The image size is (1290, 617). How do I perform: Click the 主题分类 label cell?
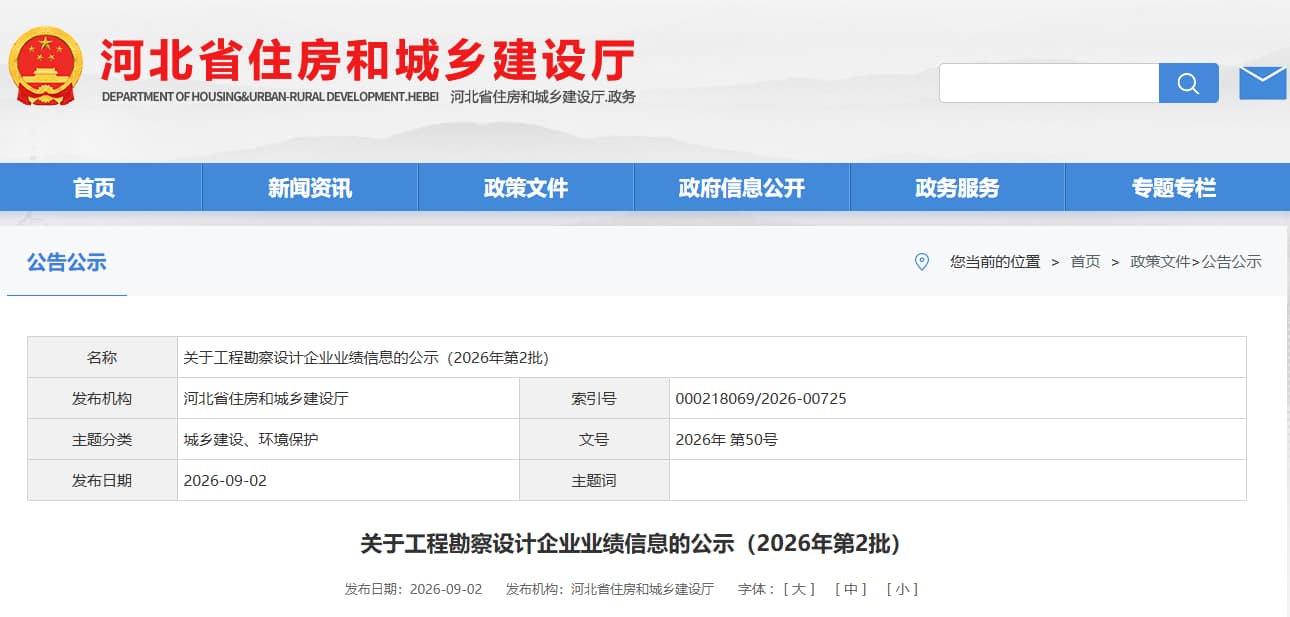tap(102, 439)
